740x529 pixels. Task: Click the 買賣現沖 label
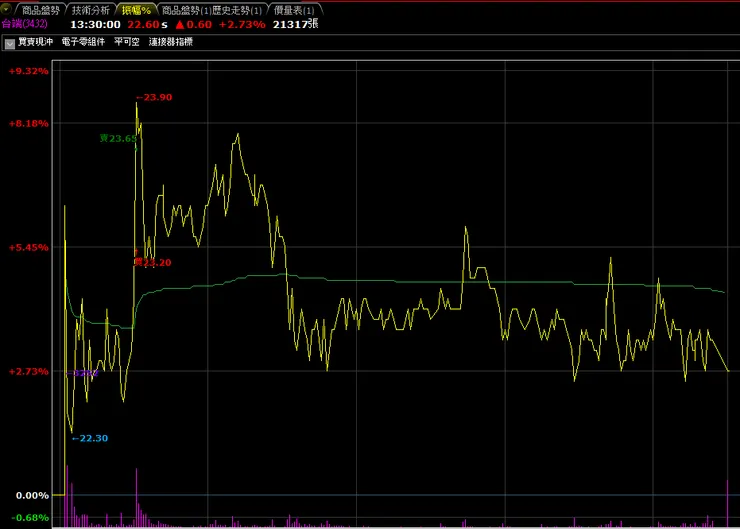tap(35, 42)
